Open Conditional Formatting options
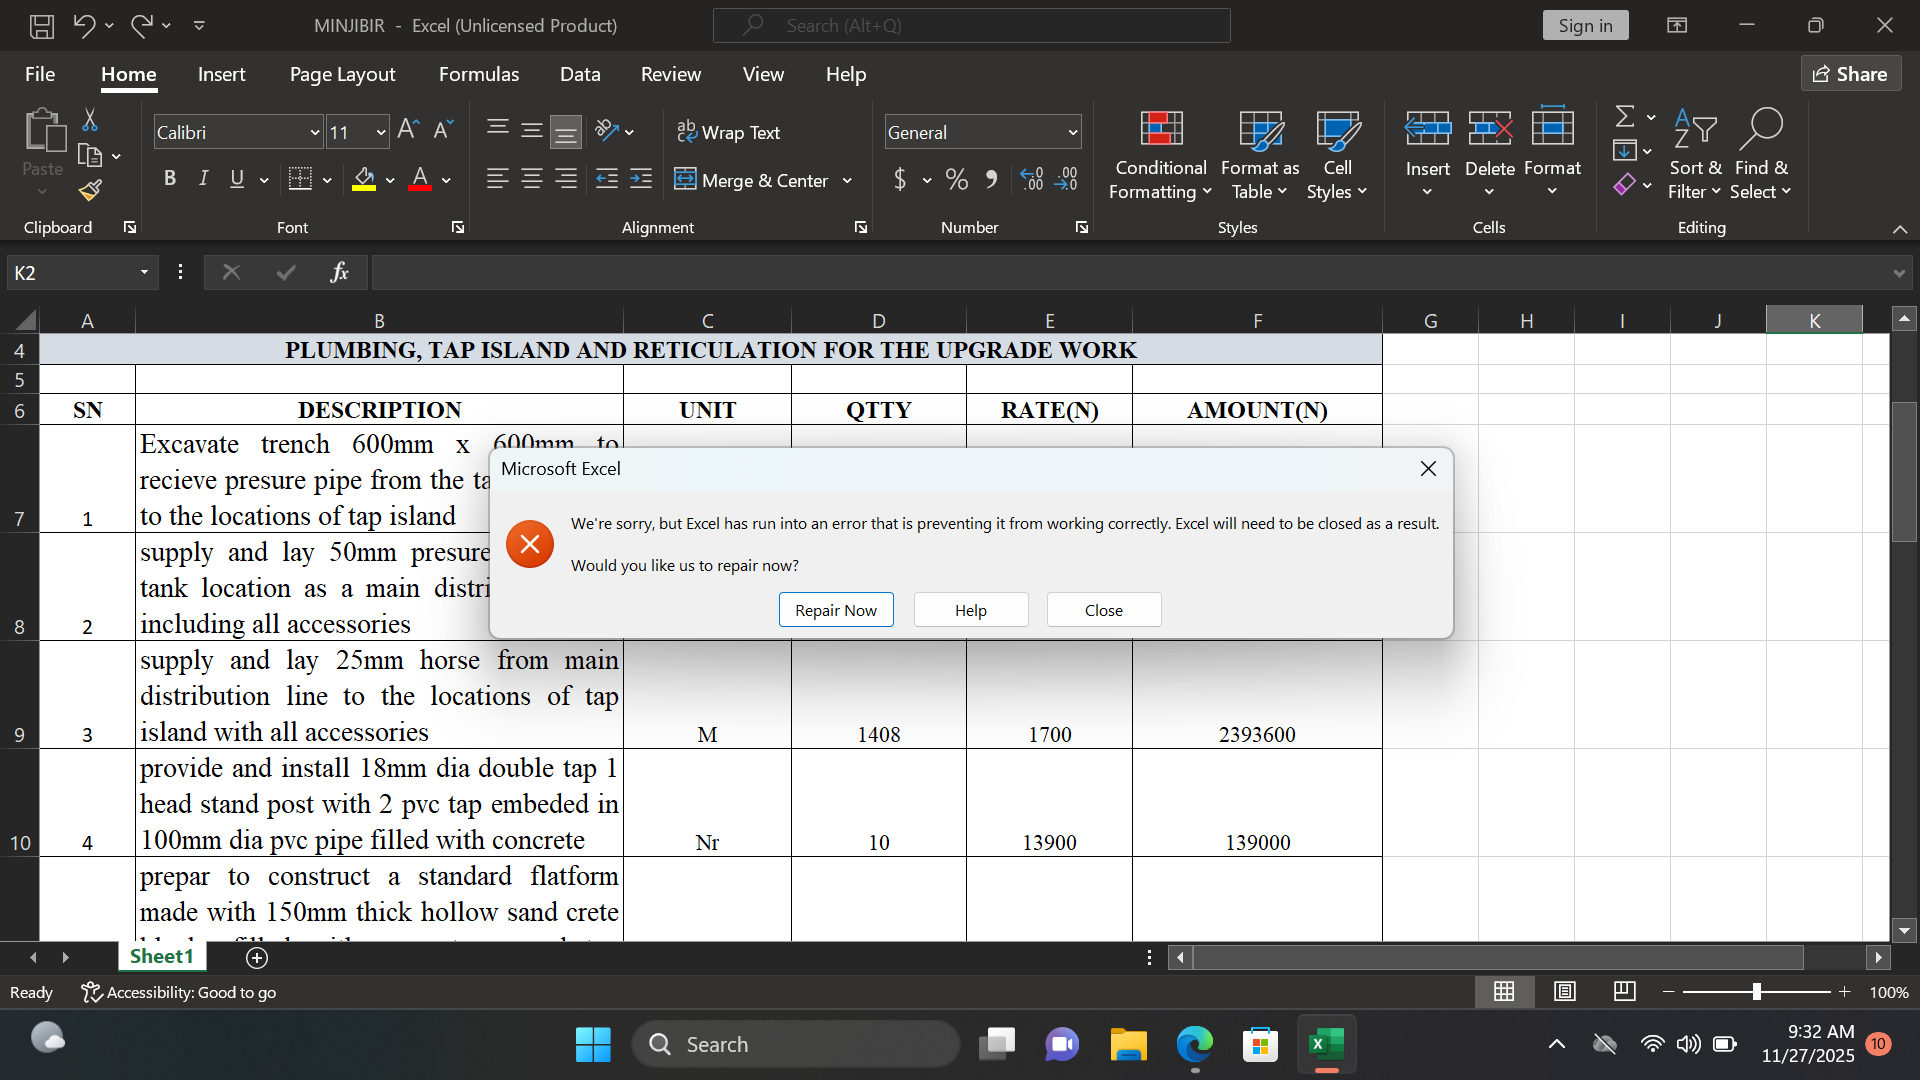1920x1080 pixels. pyautogui.click(x=1159, y=155)
